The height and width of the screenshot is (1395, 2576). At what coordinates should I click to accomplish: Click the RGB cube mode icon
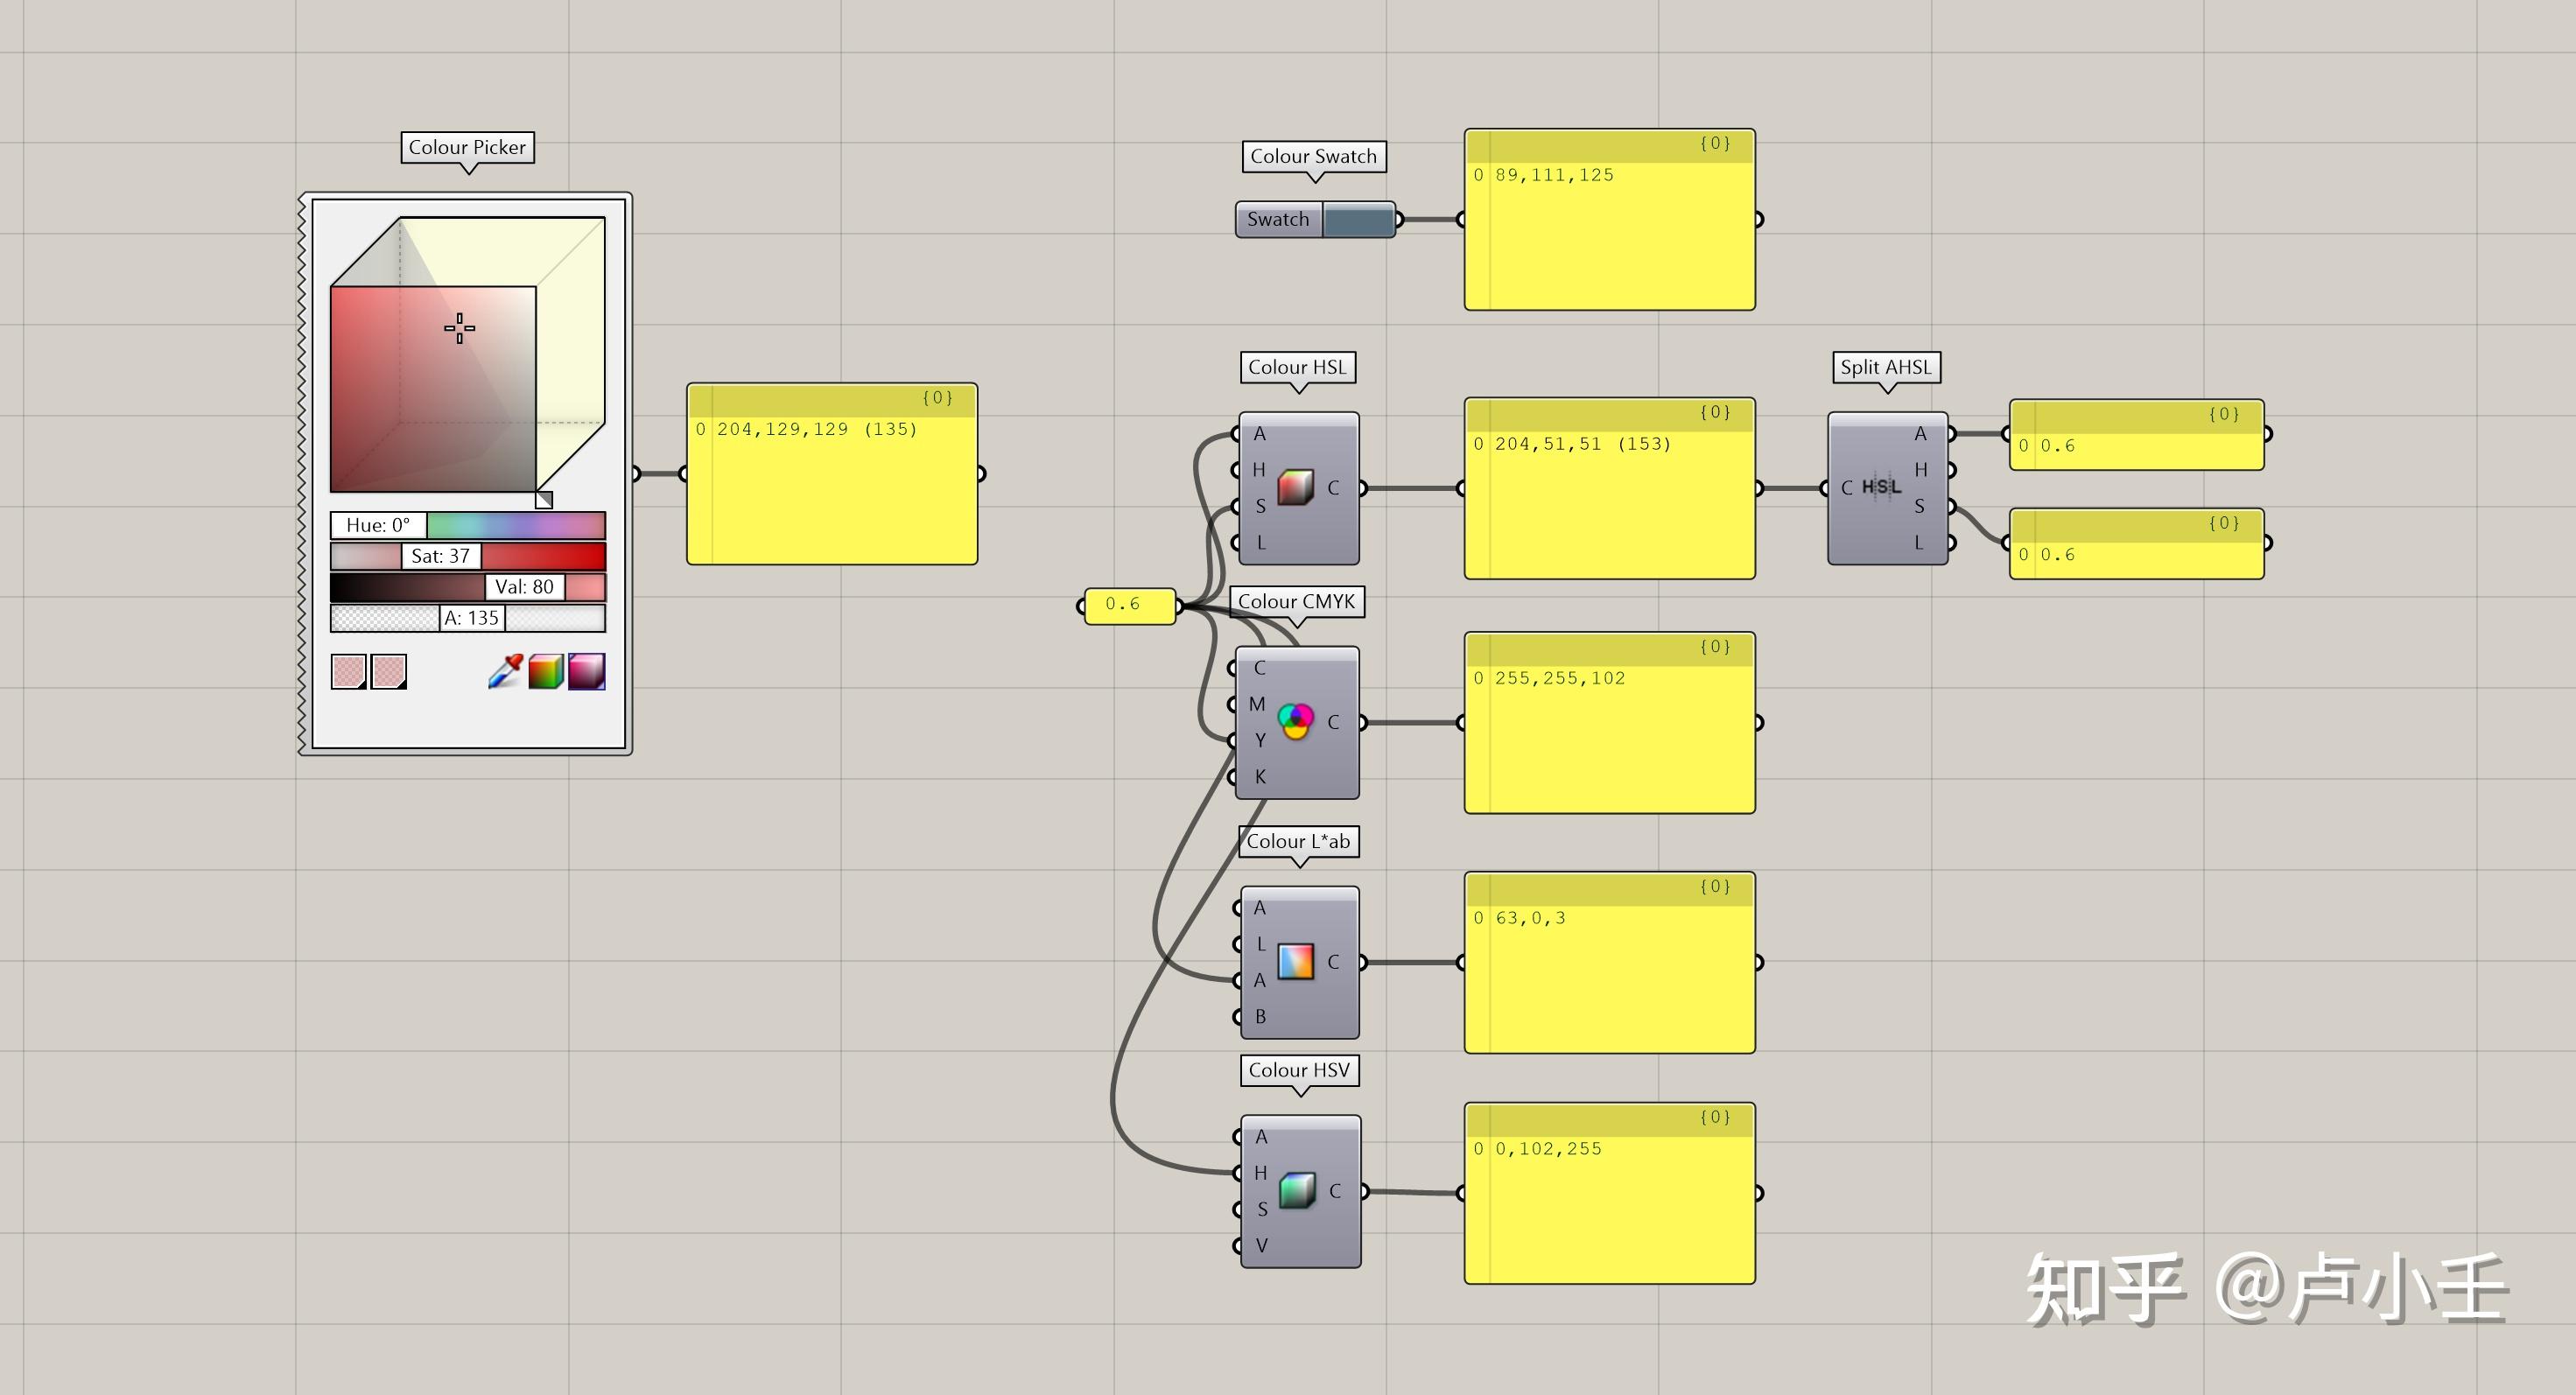(546, 671)
